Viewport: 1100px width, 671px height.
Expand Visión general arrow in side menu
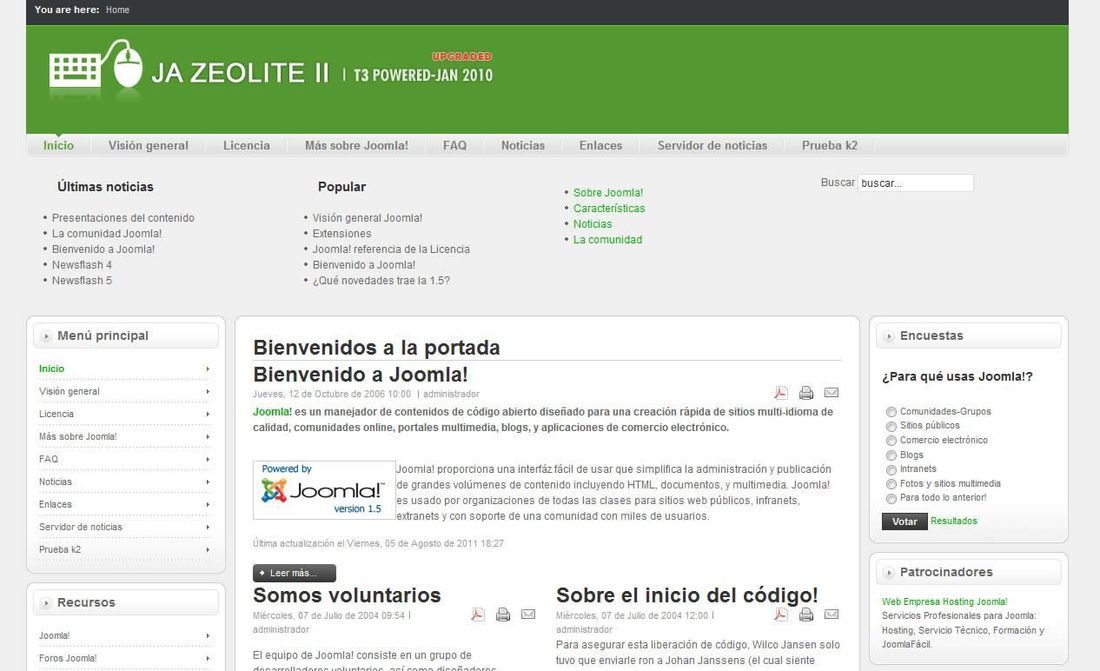click(x=208, y=392)
